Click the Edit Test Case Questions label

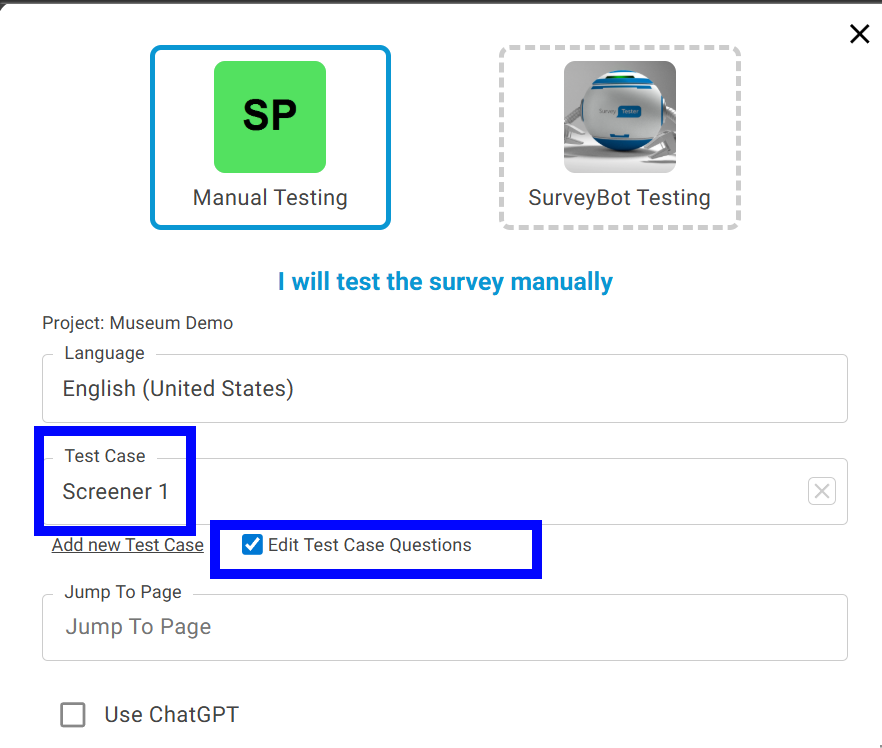tap(369, 545)
